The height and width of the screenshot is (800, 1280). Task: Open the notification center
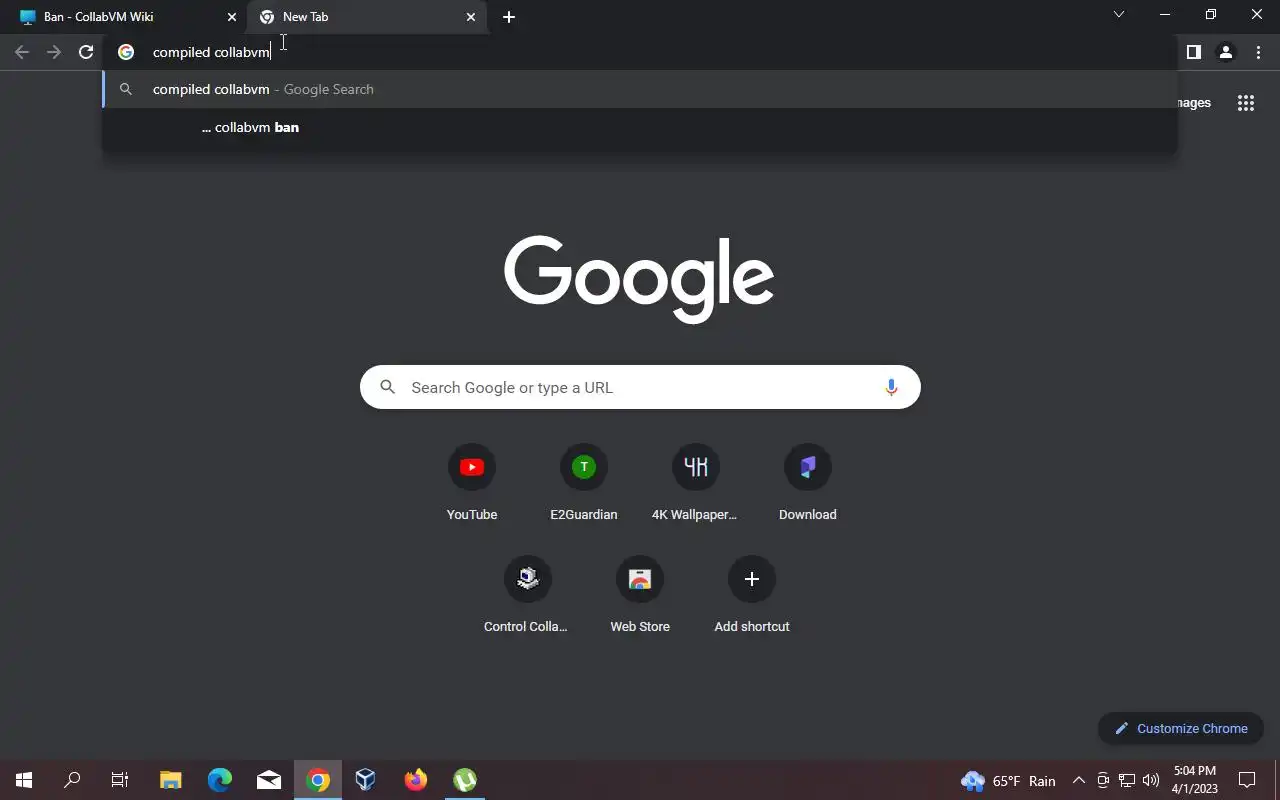click(x=1247, y=780)
